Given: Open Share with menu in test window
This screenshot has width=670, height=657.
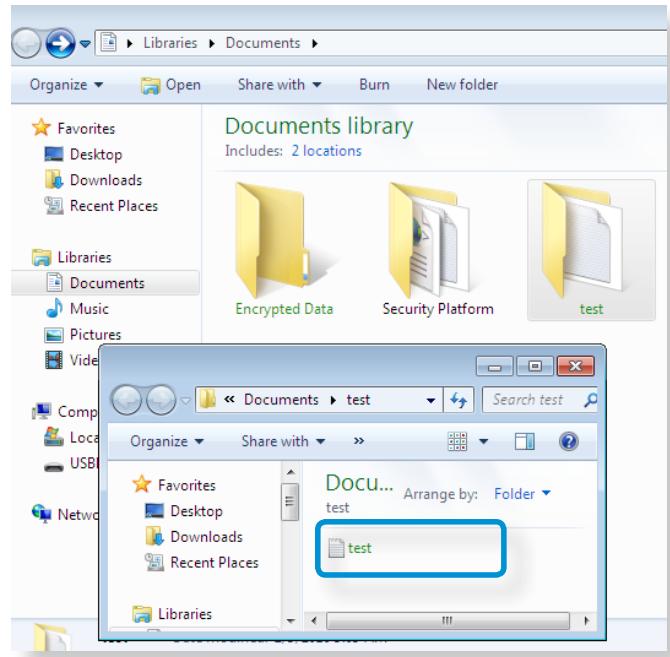Looking at the screenshot, I should (283, 441).
